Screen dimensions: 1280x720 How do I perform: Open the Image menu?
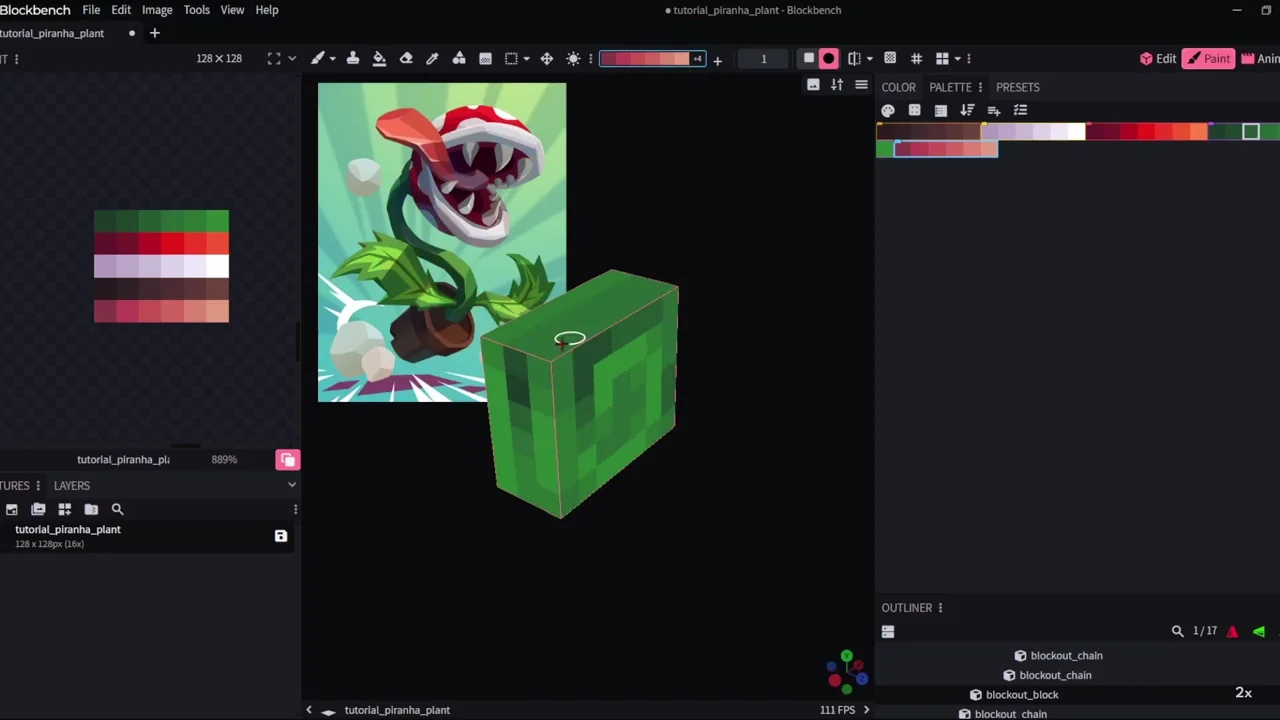[x=157, y=10]
